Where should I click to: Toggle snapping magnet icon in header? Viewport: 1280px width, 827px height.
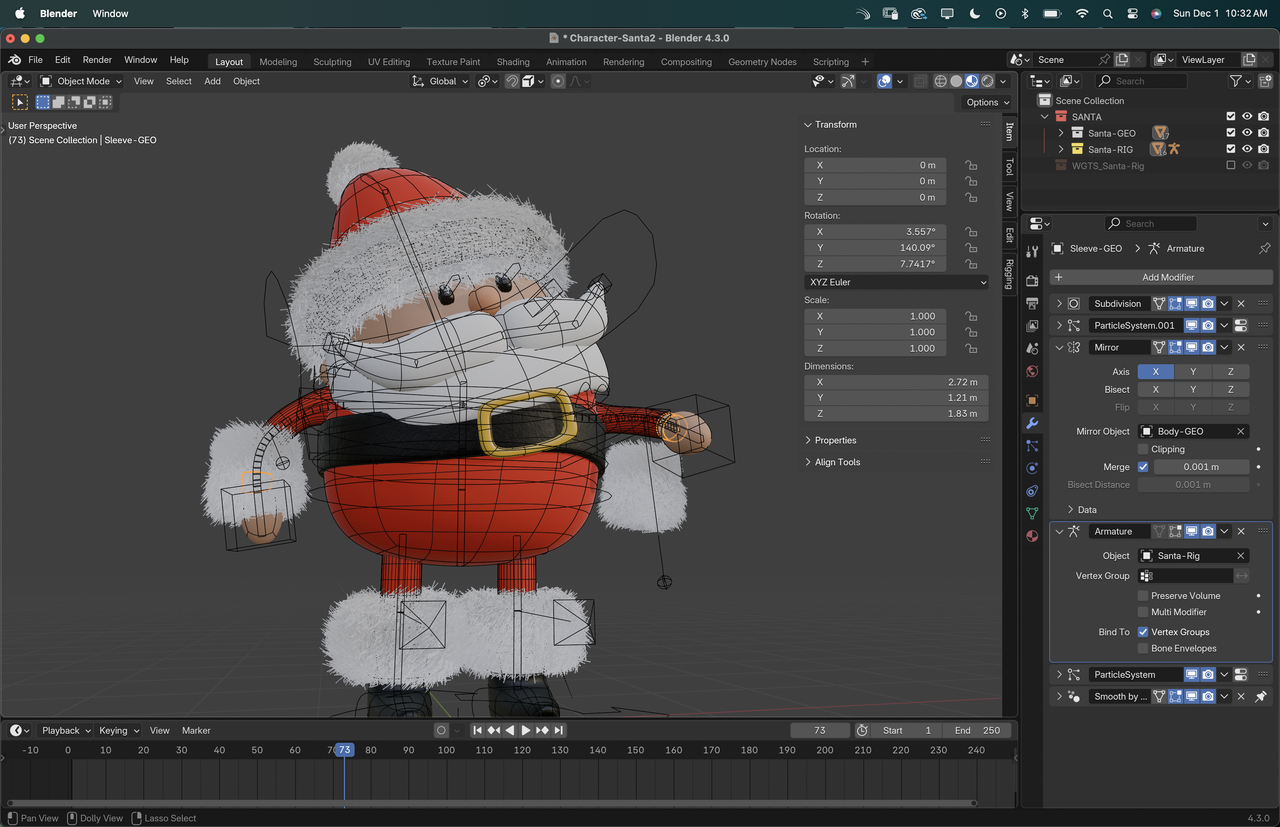point(512,81)
